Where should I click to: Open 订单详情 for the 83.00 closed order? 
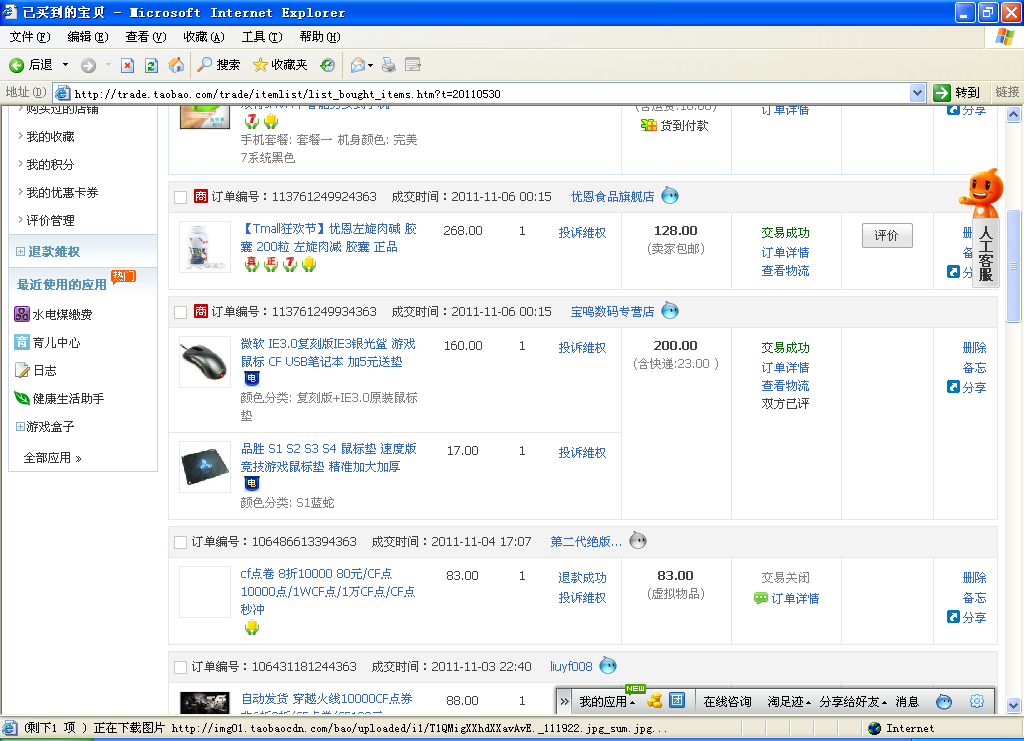[x=795, y=598]
